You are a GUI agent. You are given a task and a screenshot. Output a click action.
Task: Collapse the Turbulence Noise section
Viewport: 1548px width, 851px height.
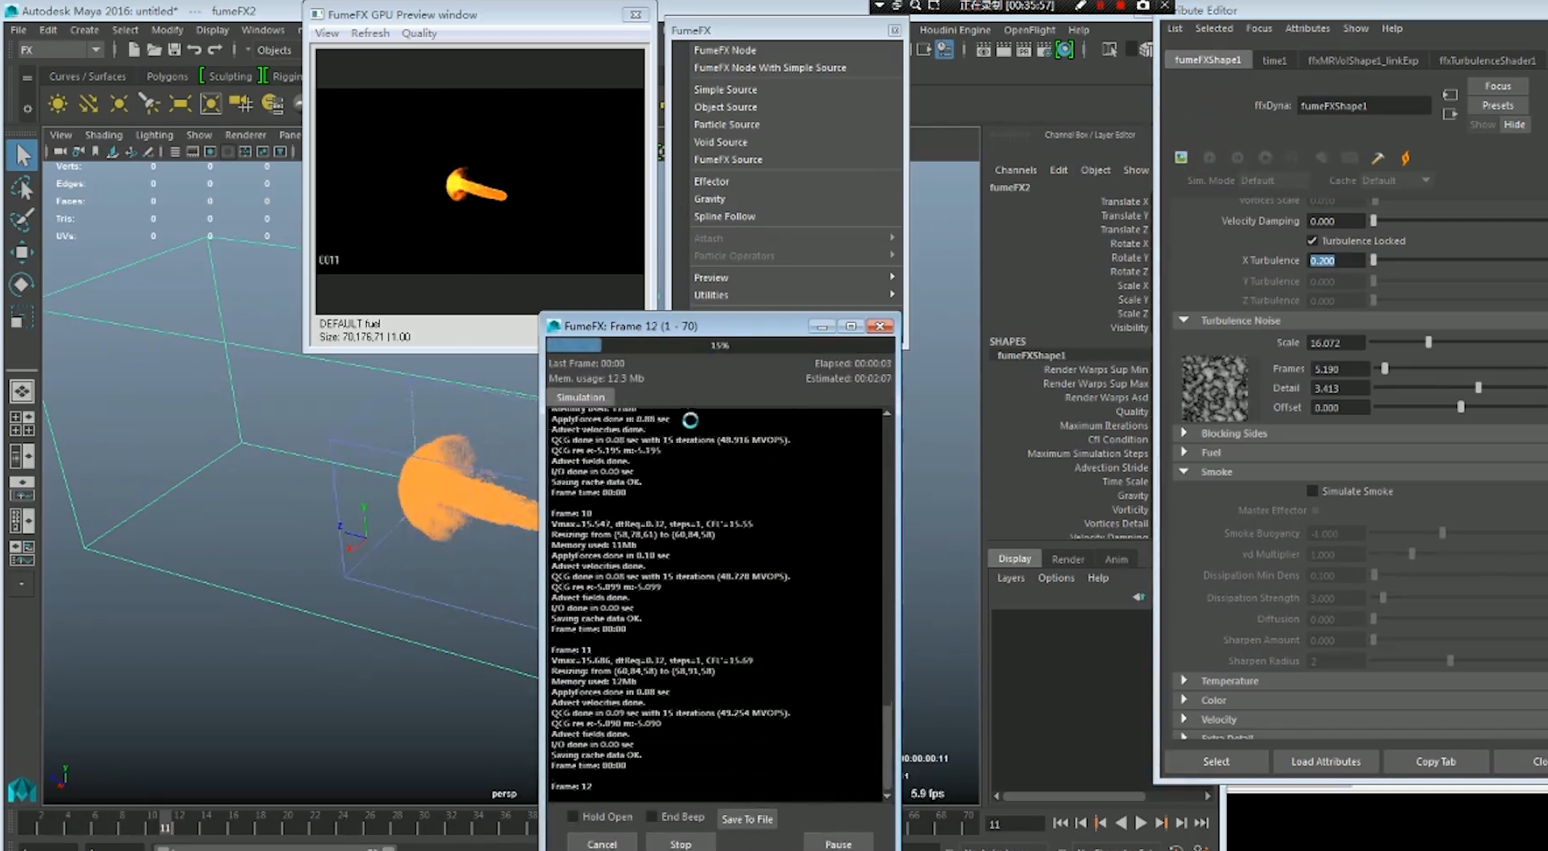[1184, 321]
